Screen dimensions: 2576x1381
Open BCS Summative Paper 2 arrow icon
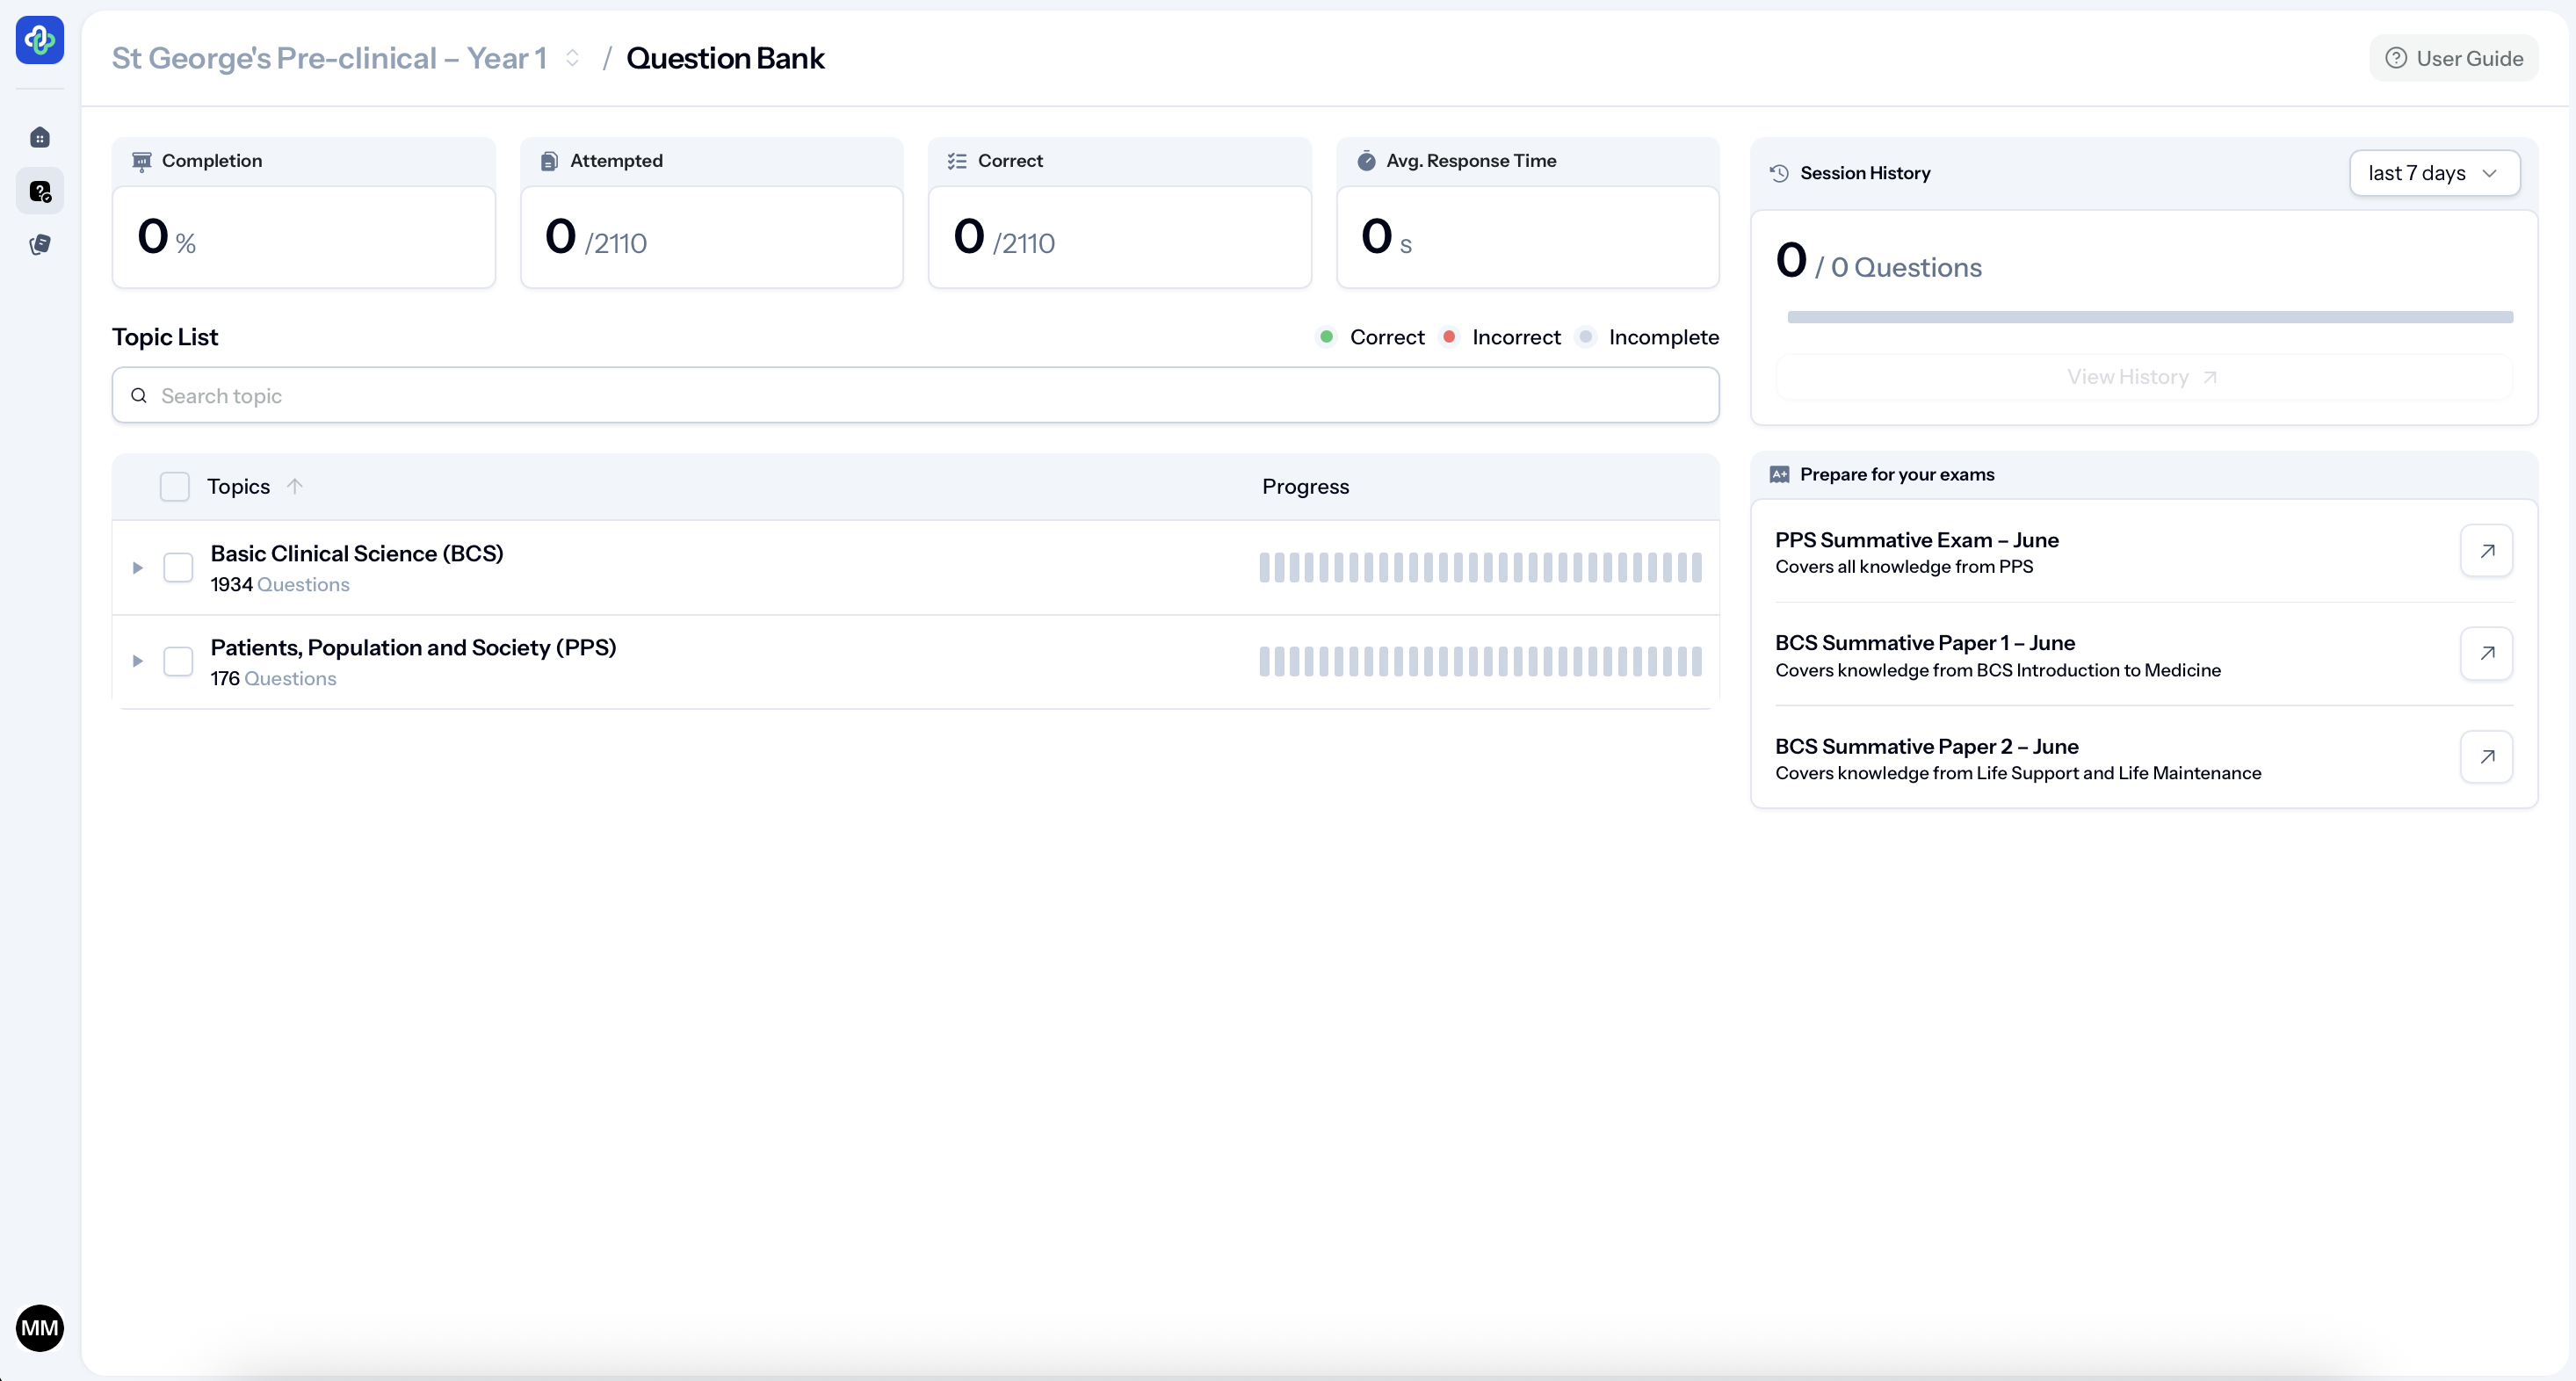[x=2486, y=757]
